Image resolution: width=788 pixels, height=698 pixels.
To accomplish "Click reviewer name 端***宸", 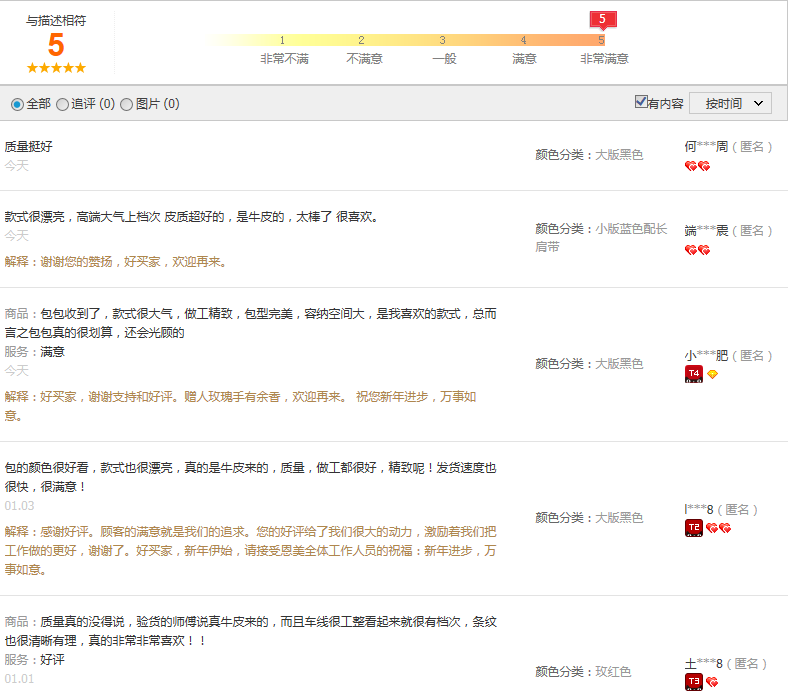I will [x=706, y=231].
